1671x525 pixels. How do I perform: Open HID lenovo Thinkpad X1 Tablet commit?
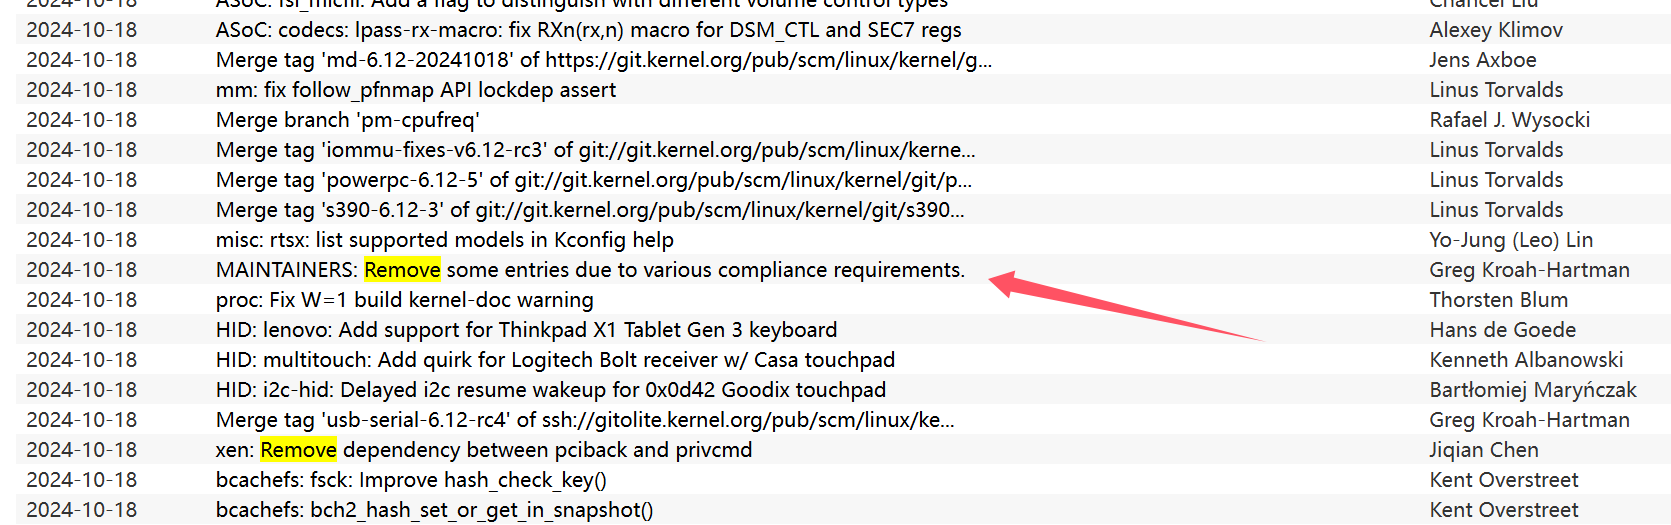coord(527,330)
